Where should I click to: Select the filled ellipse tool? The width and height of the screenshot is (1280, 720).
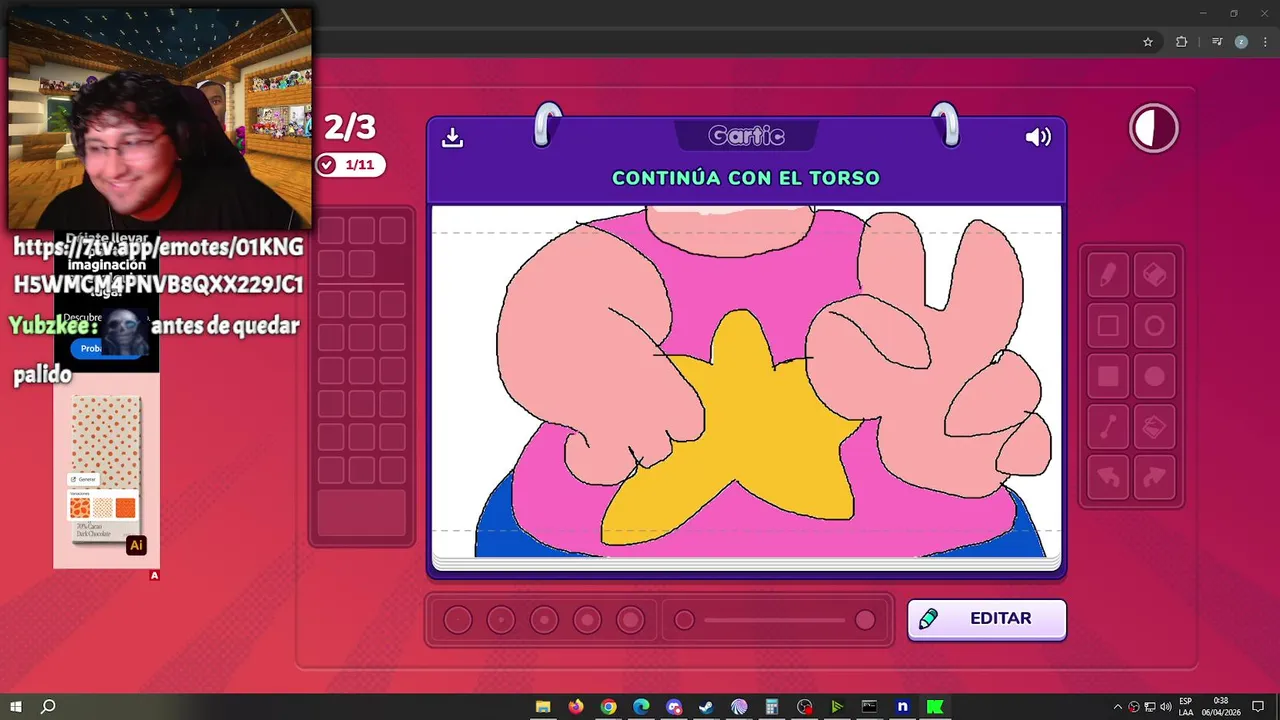coord(1154,377)
